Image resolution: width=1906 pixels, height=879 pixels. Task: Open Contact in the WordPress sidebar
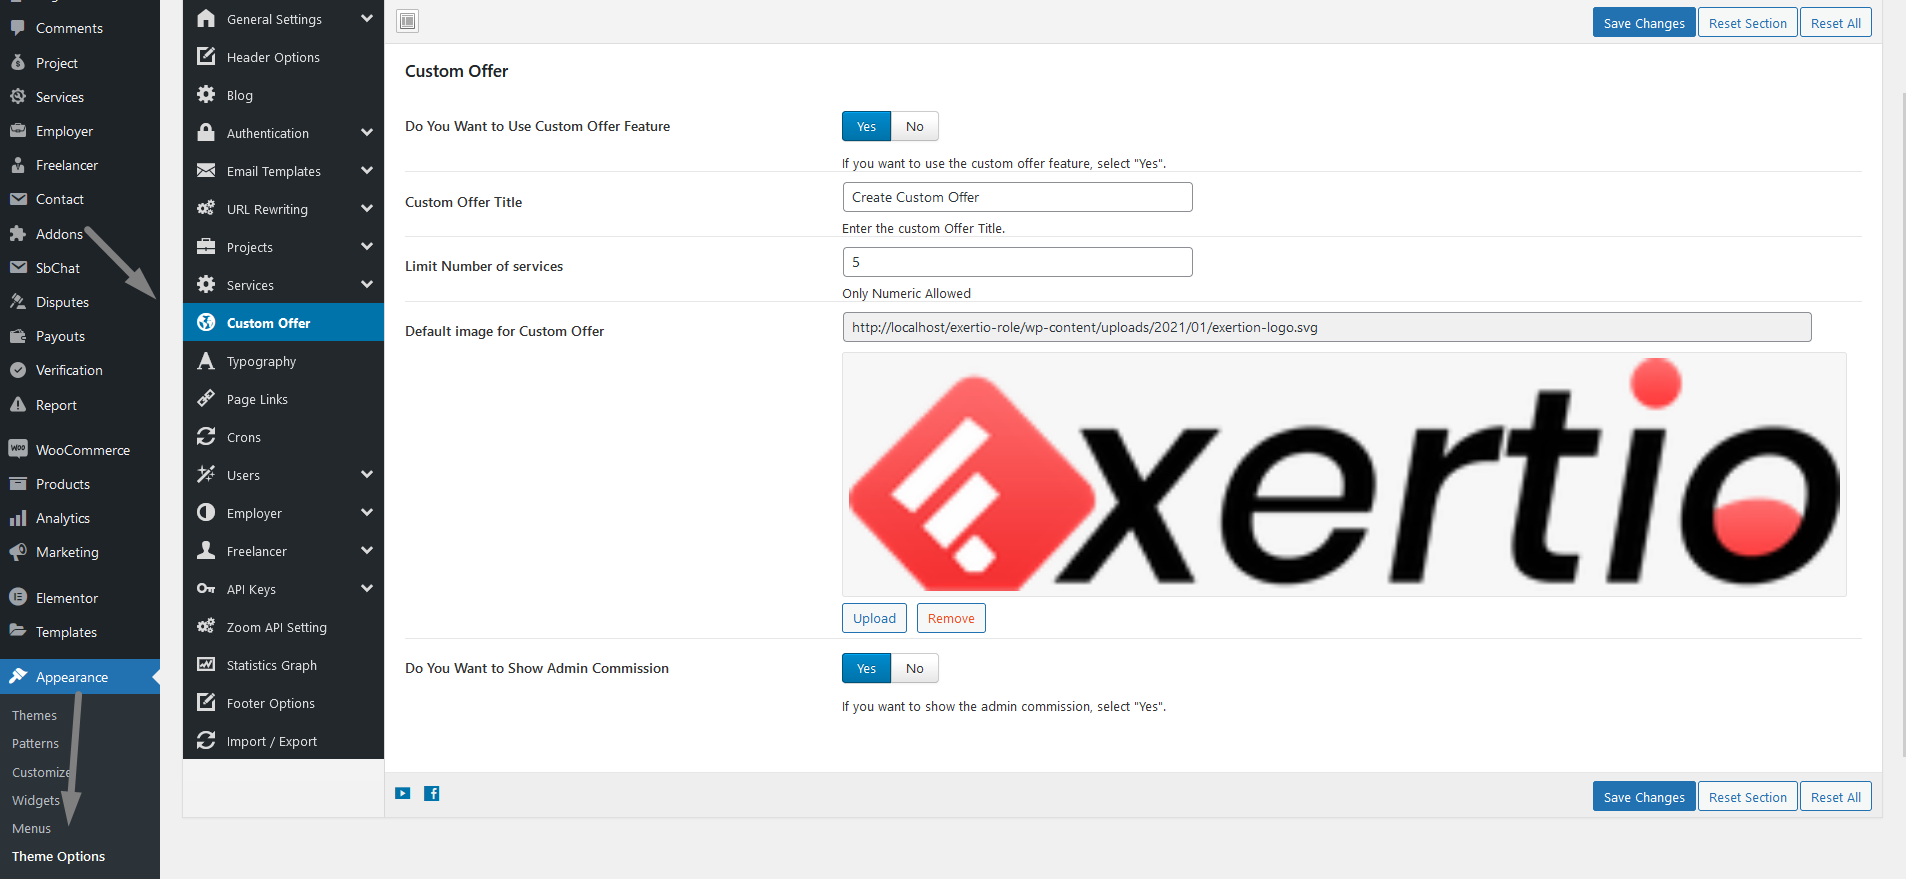(x=60, y=199)
